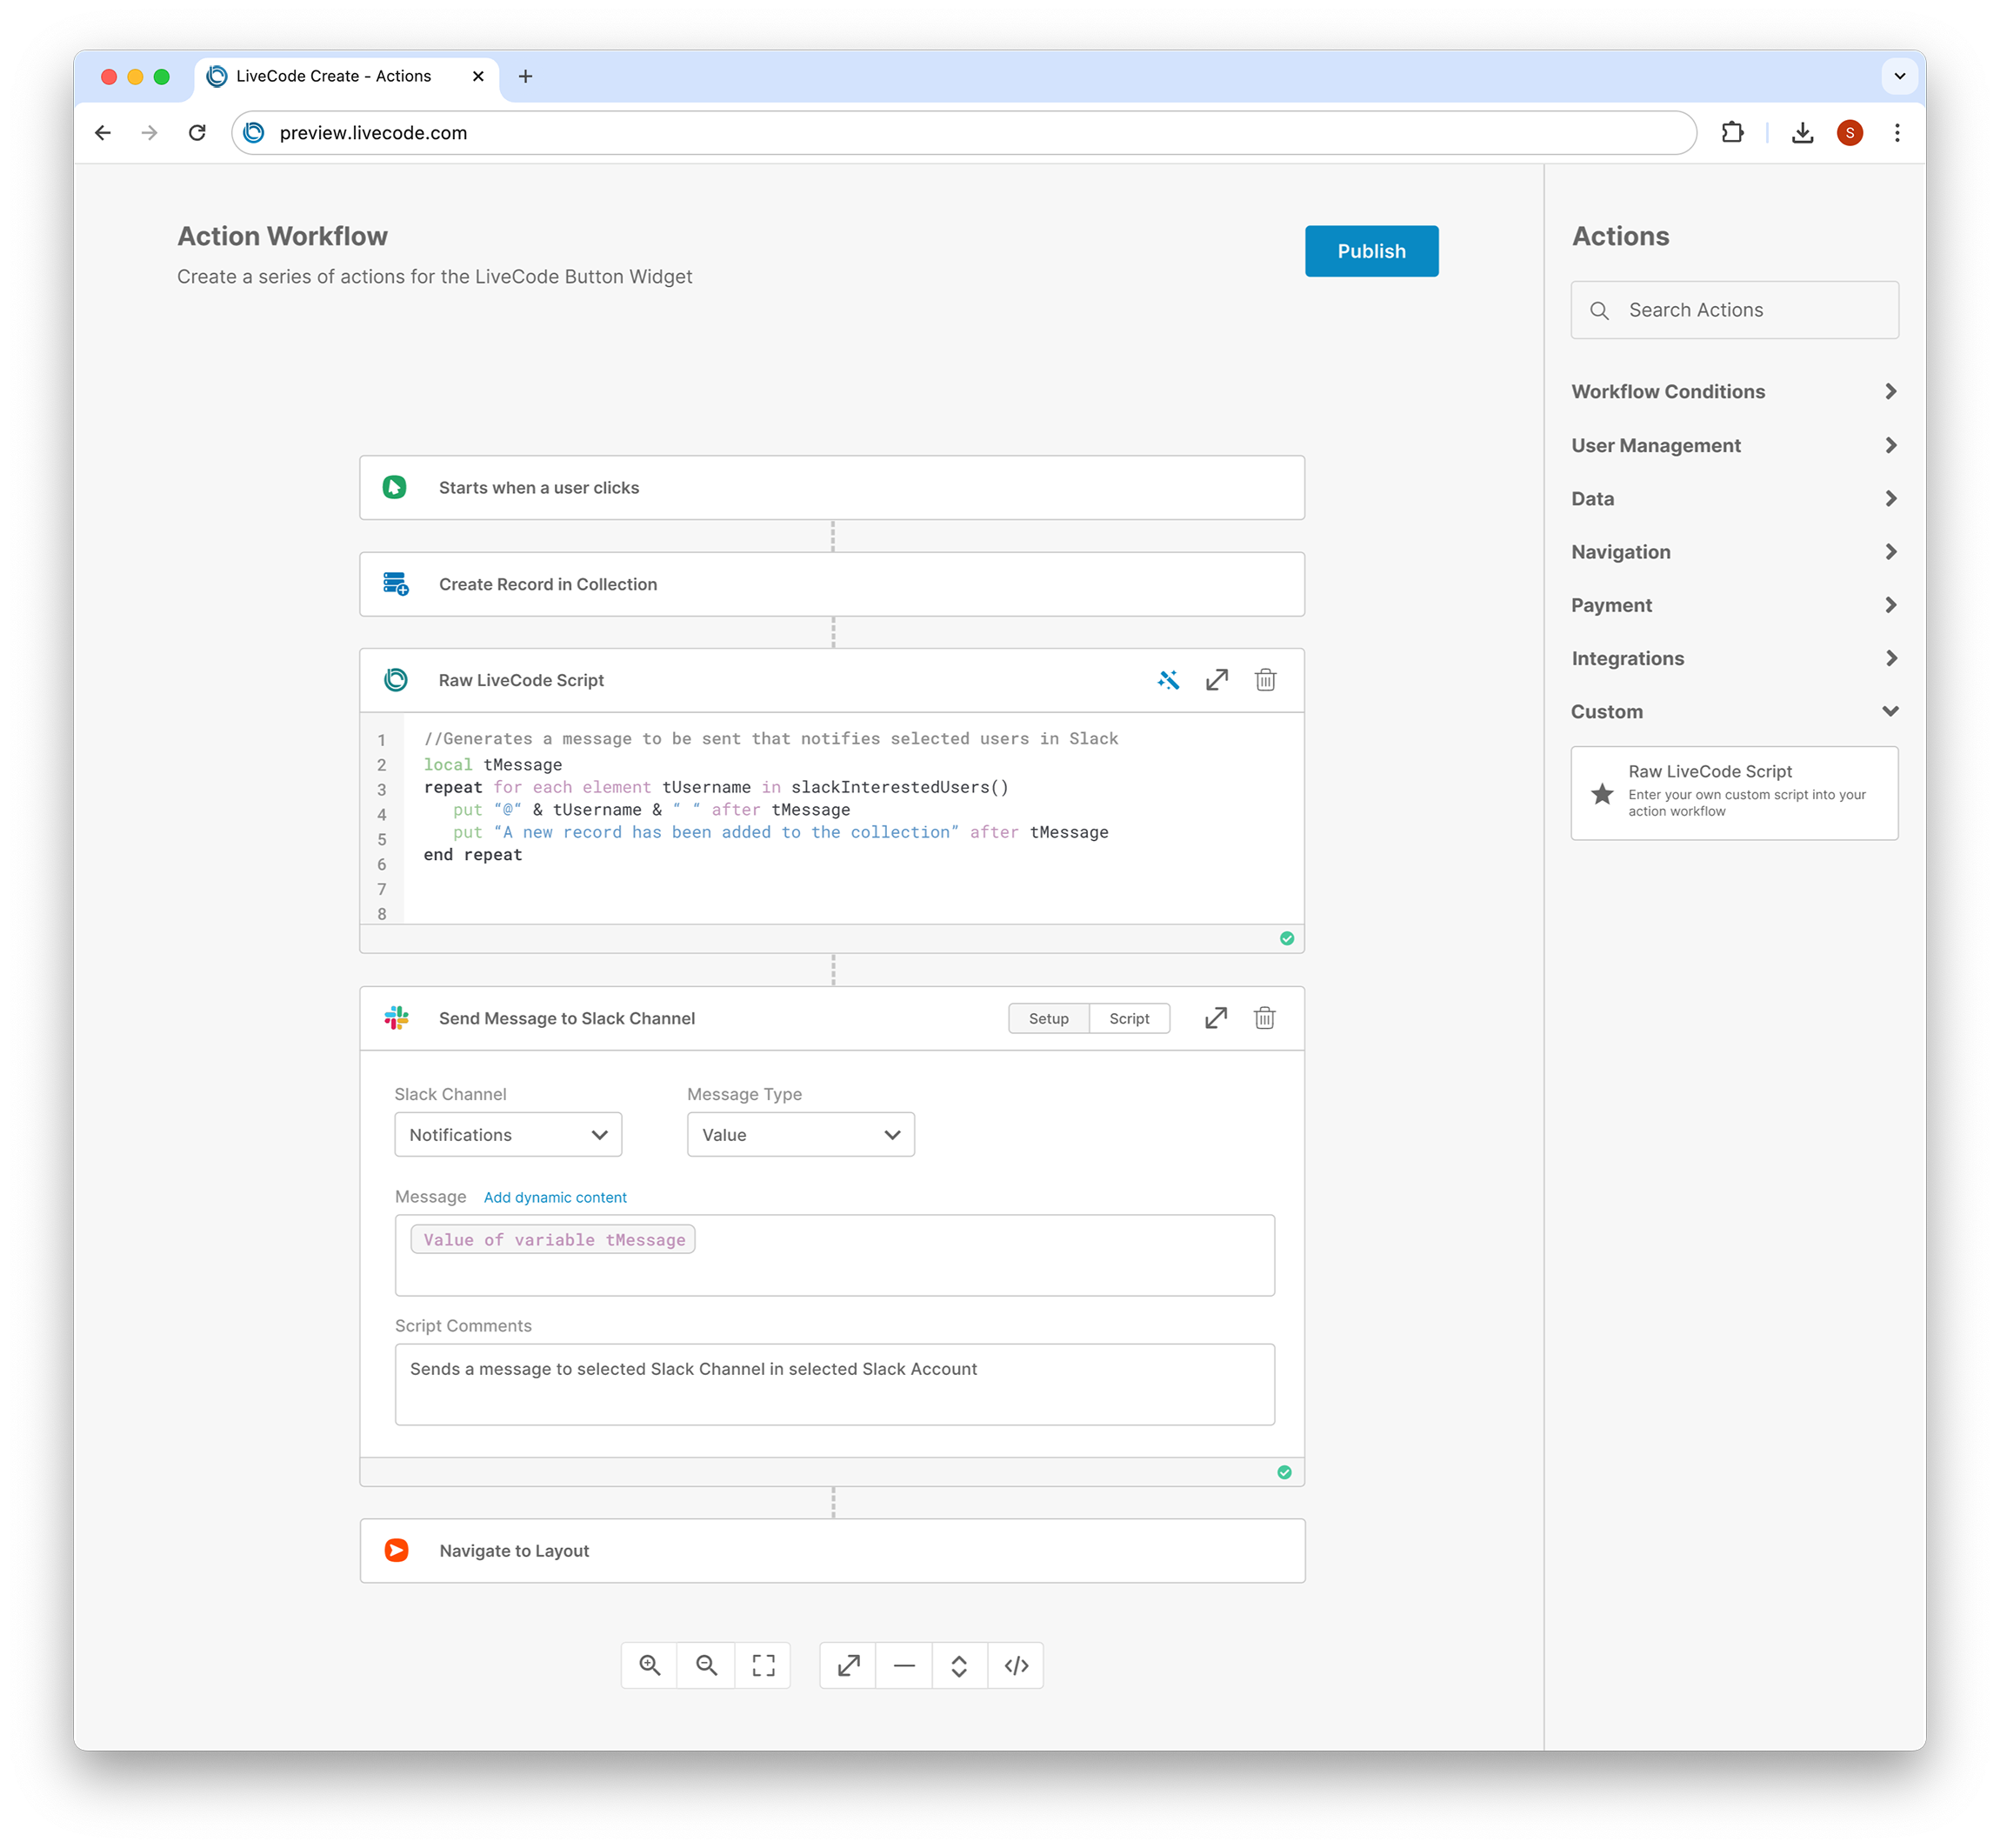Screen dimensions: 2000x1848
Task: Click the magic wand icon in Raw LiveCode Script
Action: click(x=1168, y=680)
